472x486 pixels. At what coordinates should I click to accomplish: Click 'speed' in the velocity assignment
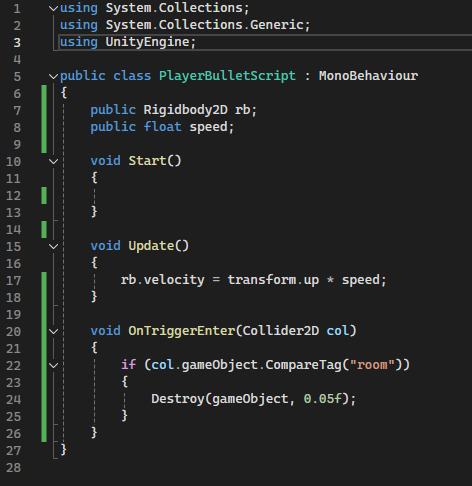coord(361,280)
